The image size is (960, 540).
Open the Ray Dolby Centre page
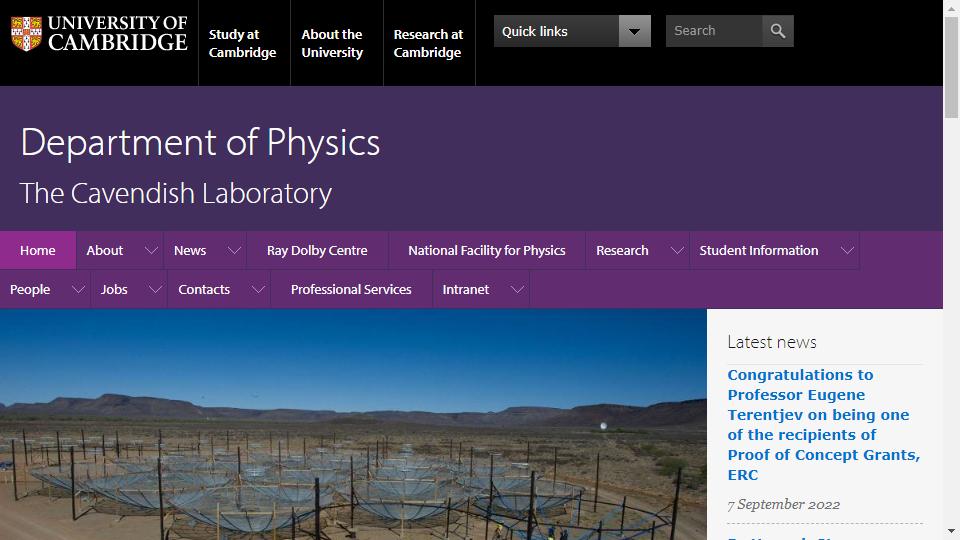click(x=317, y=250)
